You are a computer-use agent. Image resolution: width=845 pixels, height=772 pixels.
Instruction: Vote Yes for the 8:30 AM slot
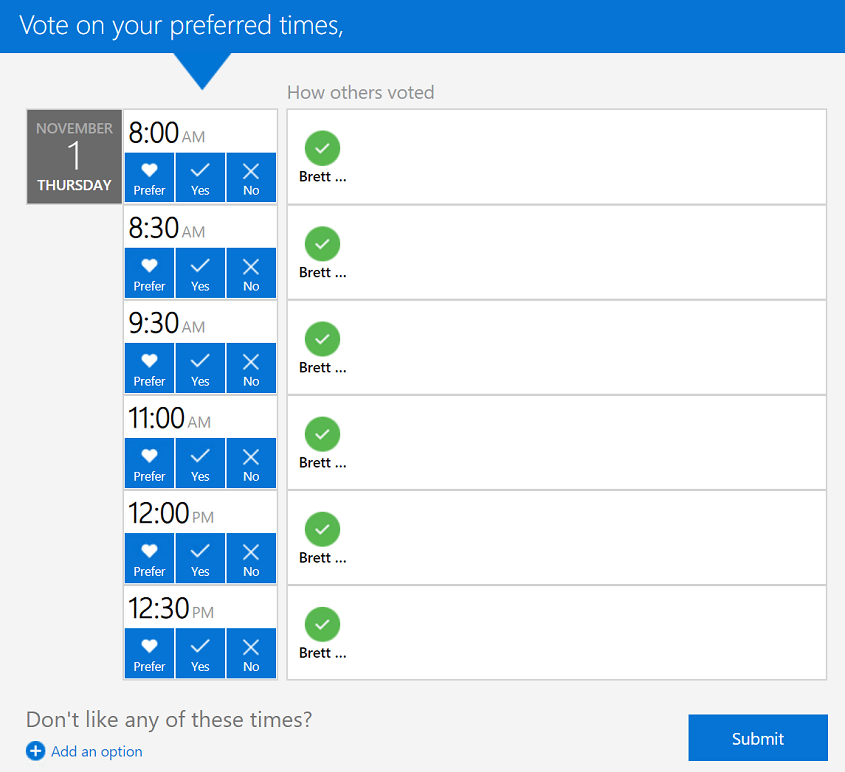[x=200, y=272]
